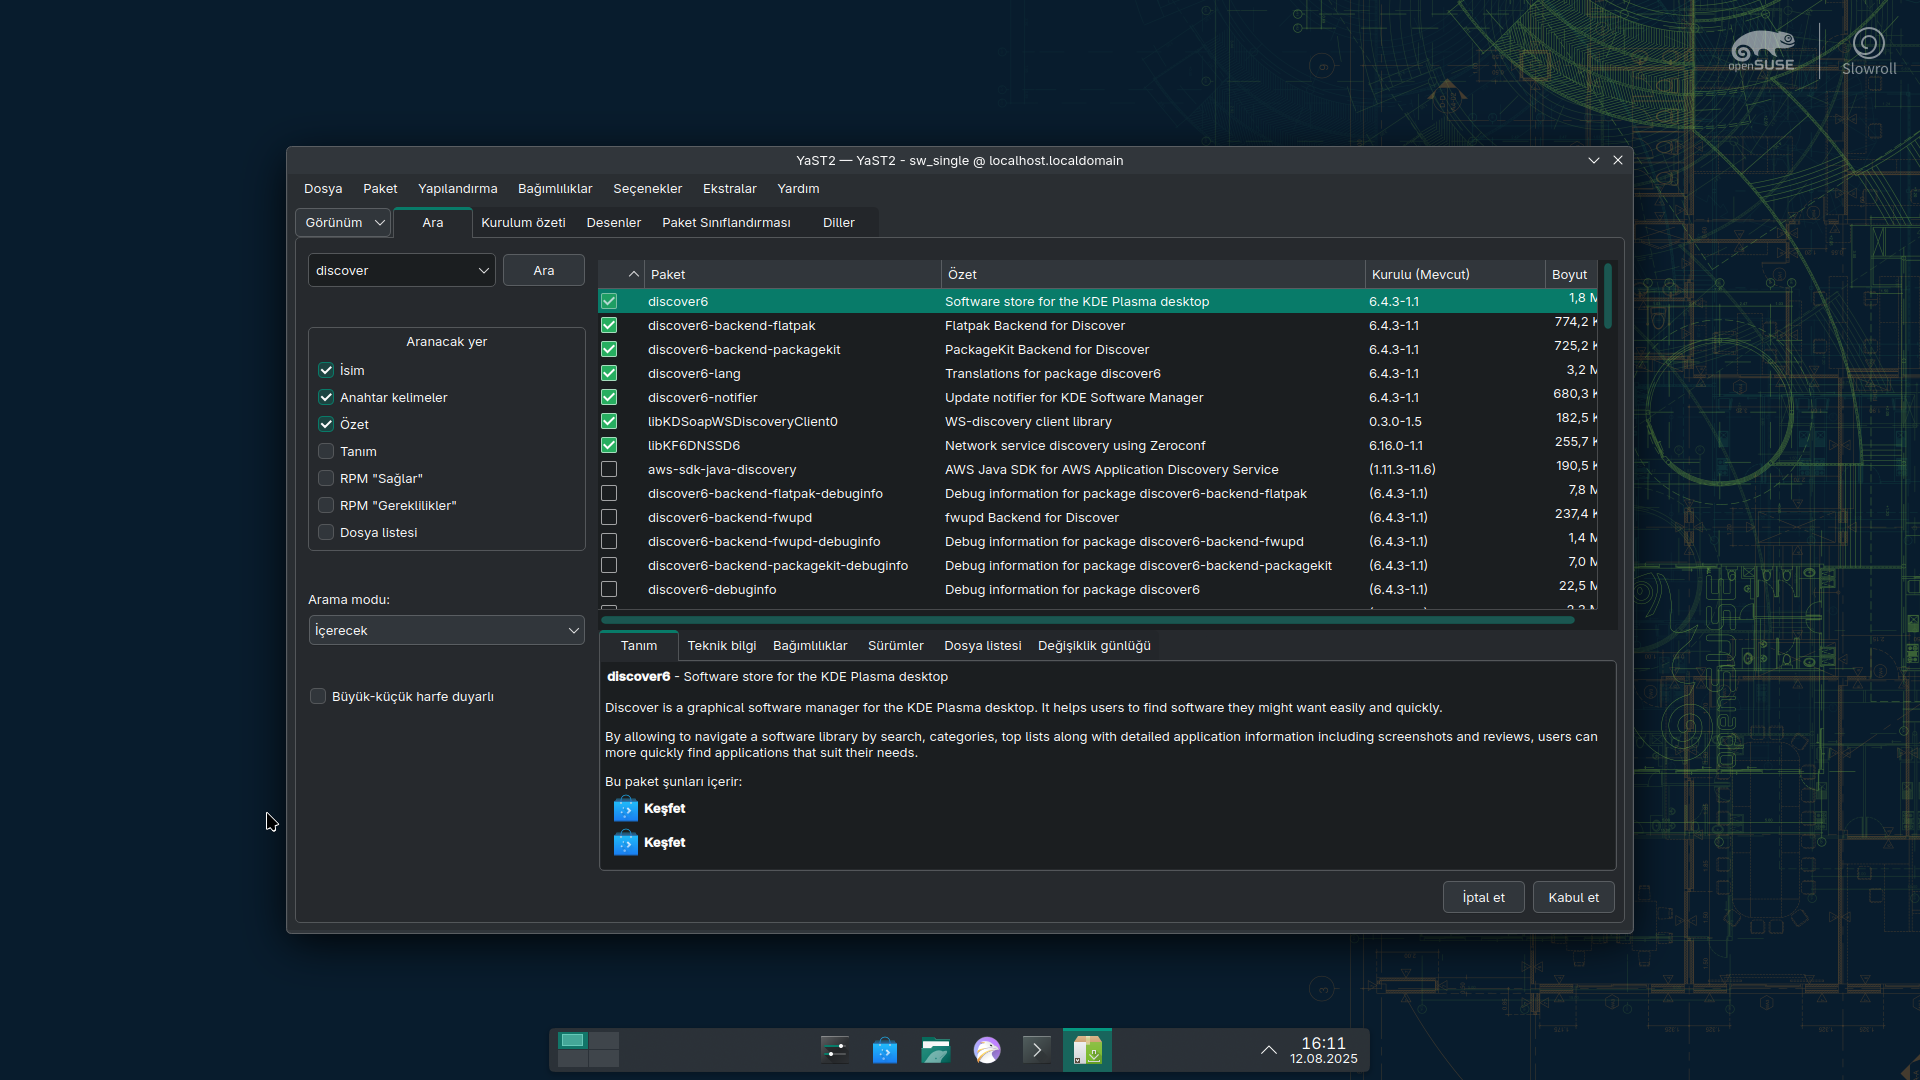Sort by Paket column header
Viewport: 1920px width, 1080px height.
click(792, 274)
